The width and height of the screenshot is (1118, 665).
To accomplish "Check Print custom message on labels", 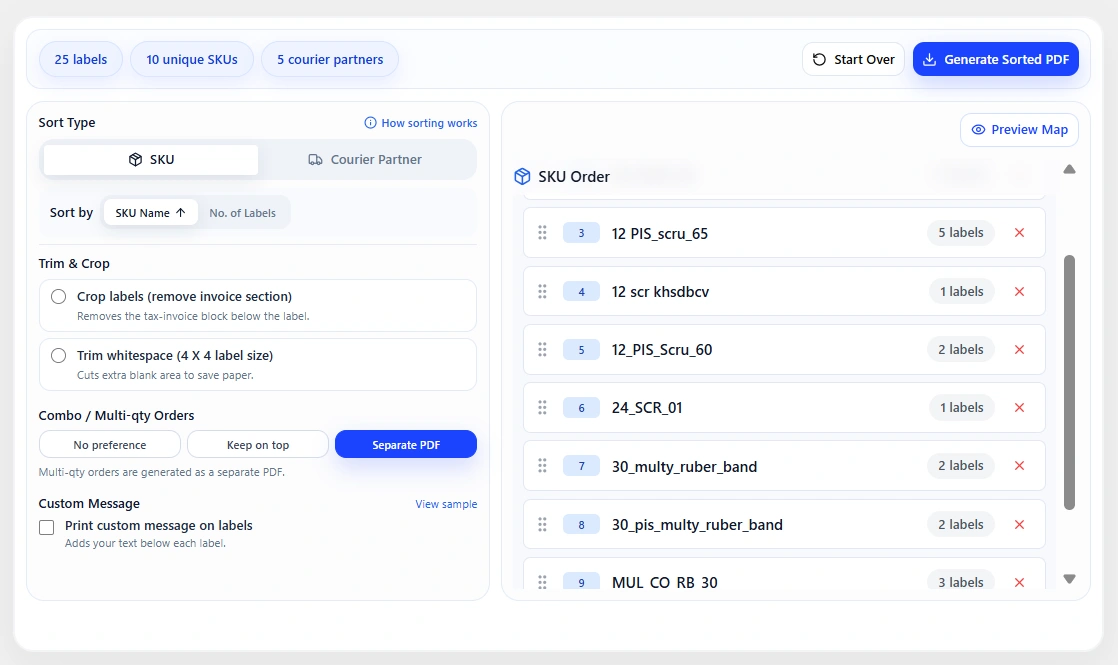I will pyautogui.click(x=46, y=527).
